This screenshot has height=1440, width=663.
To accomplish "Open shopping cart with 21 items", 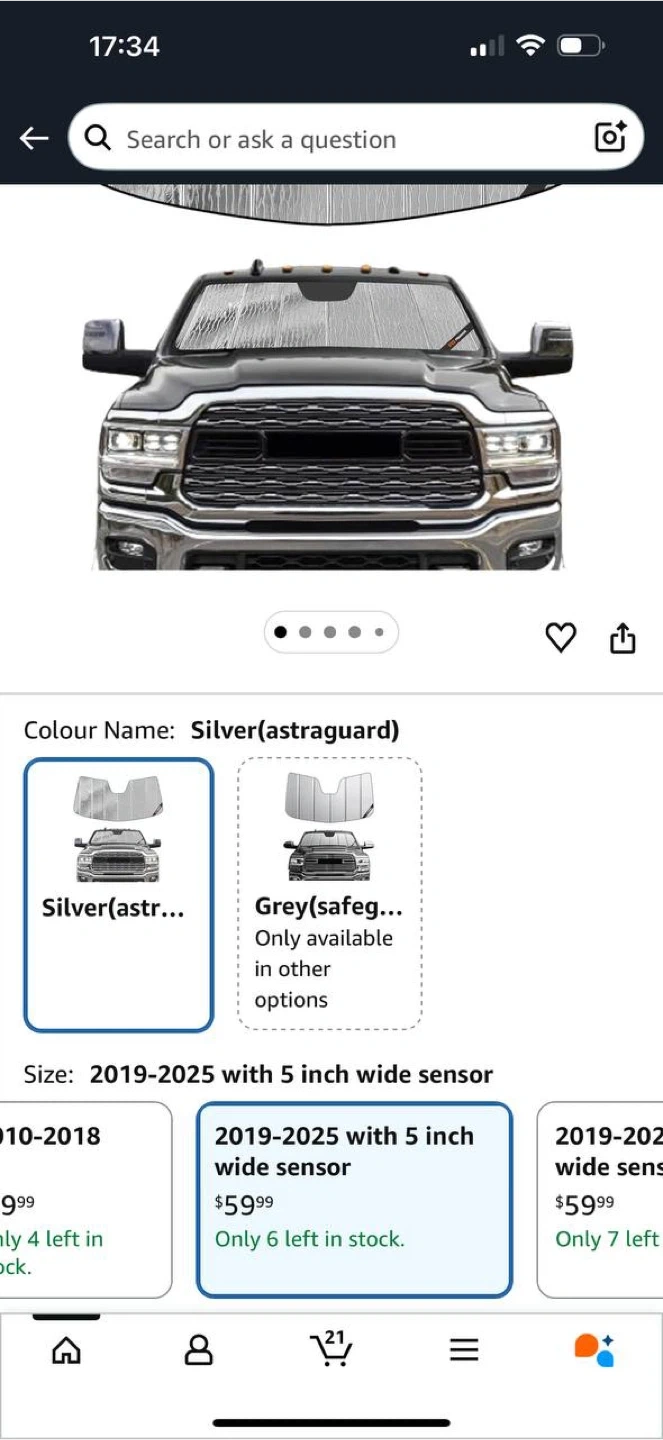I will click(331, 1349).
